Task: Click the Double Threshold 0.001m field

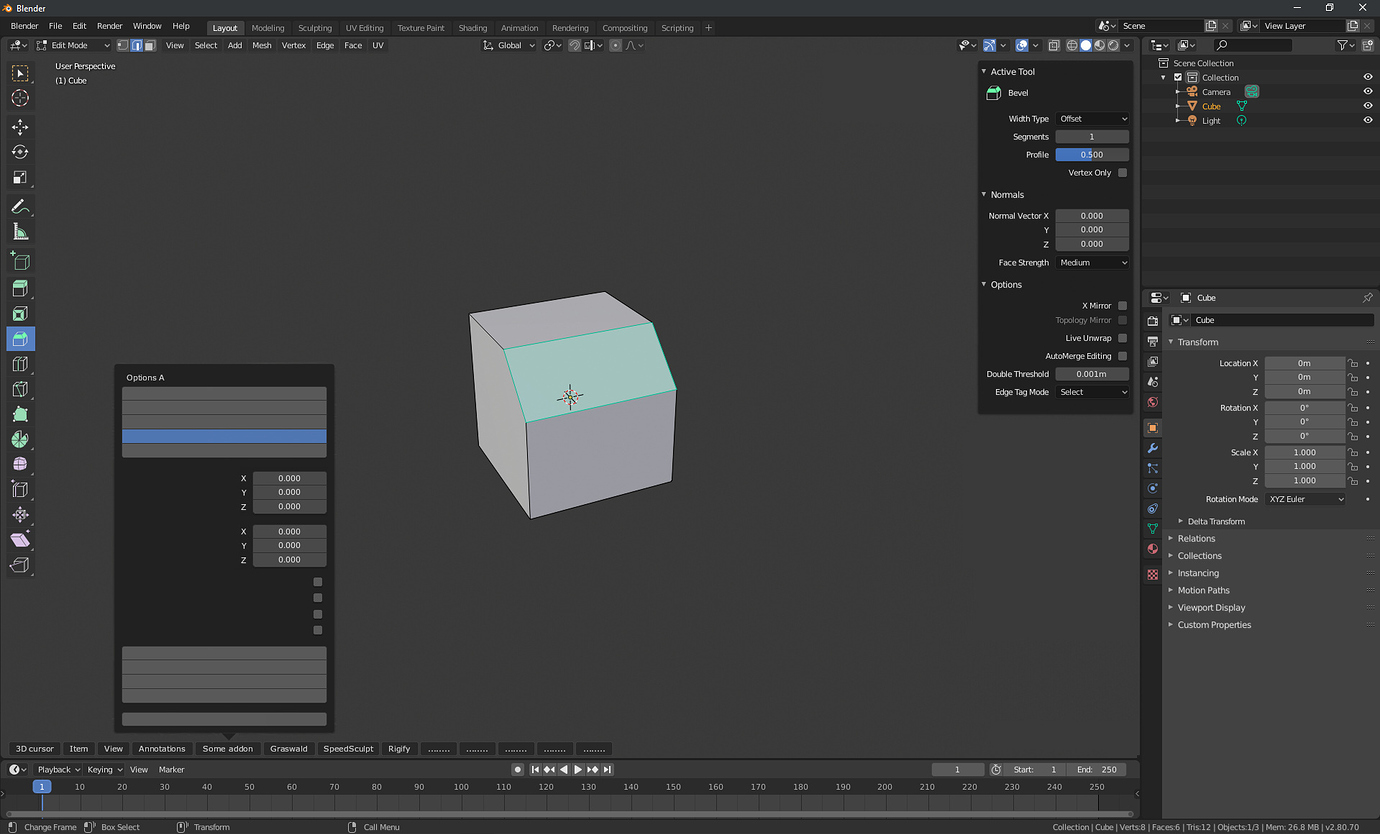Action: click(1092, 374)
